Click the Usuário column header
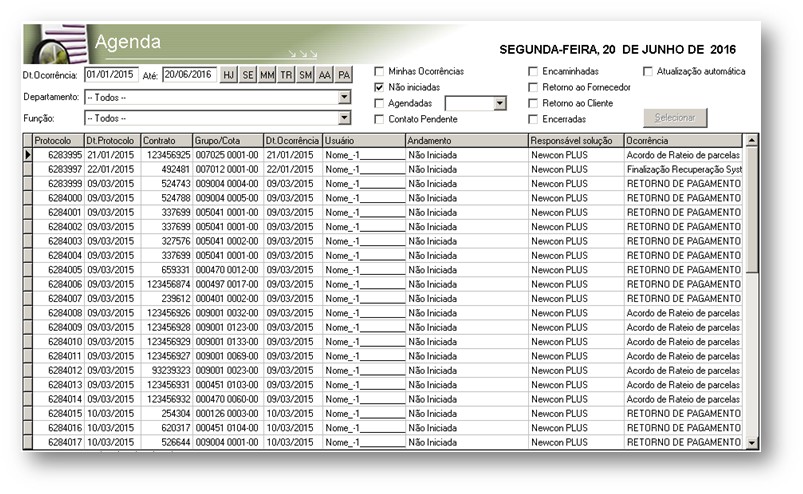 click(x=365, y=140)
